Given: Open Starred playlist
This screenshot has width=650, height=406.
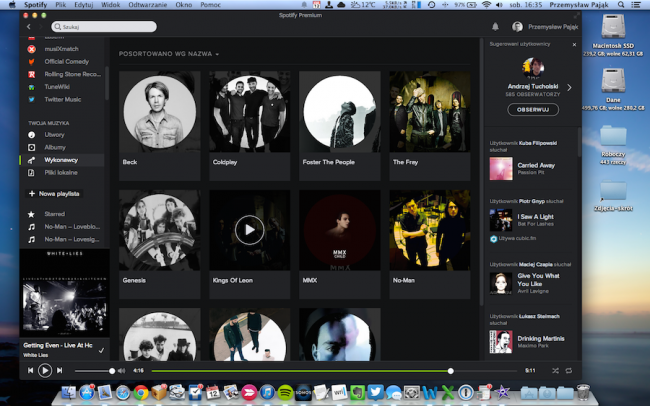Looking at the screenshot, I should pos(54,214).
